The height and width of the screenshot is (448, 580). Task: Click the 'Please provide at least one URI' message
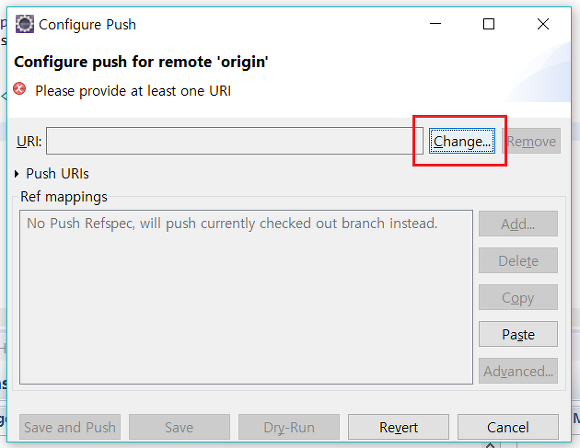tap(133, 91)
